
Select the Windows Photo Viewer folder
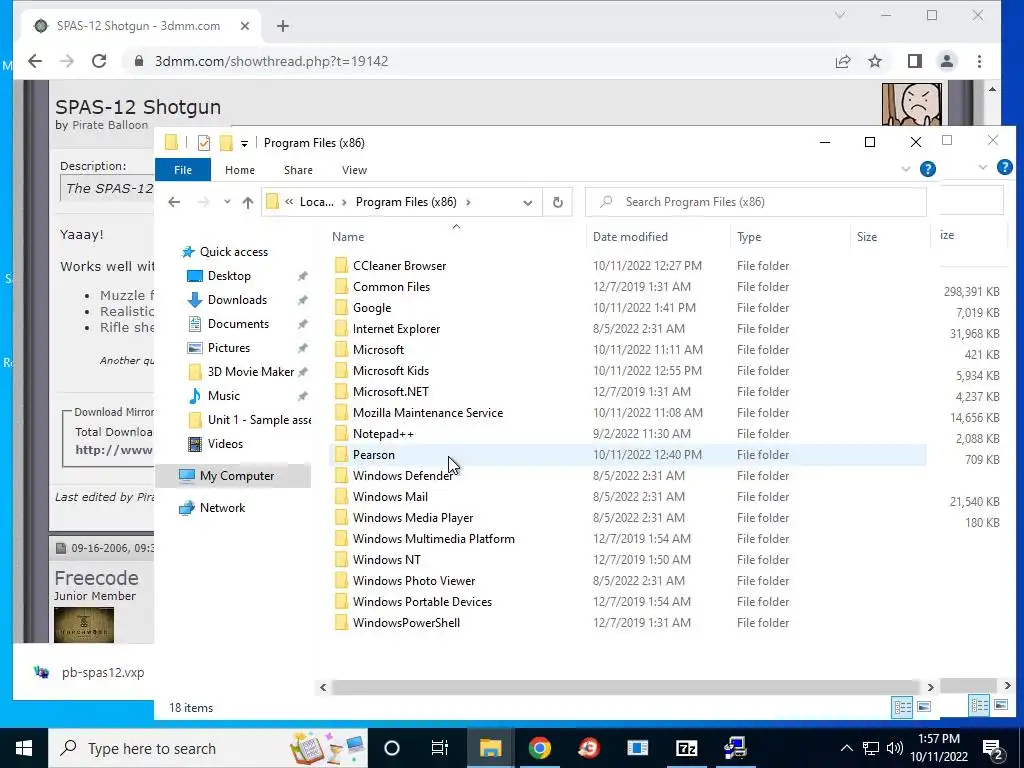coord(413,581)
